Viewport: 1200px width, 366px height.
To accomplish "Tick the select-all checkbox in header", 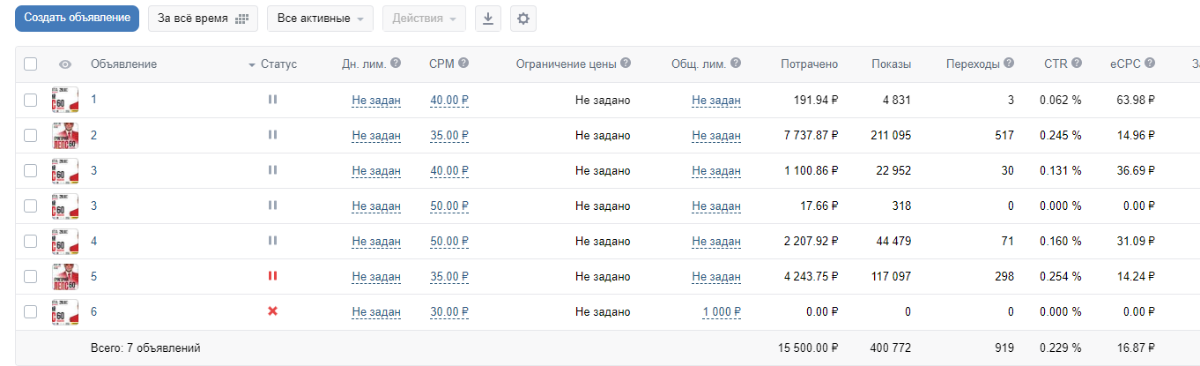I will coord(30,64).
